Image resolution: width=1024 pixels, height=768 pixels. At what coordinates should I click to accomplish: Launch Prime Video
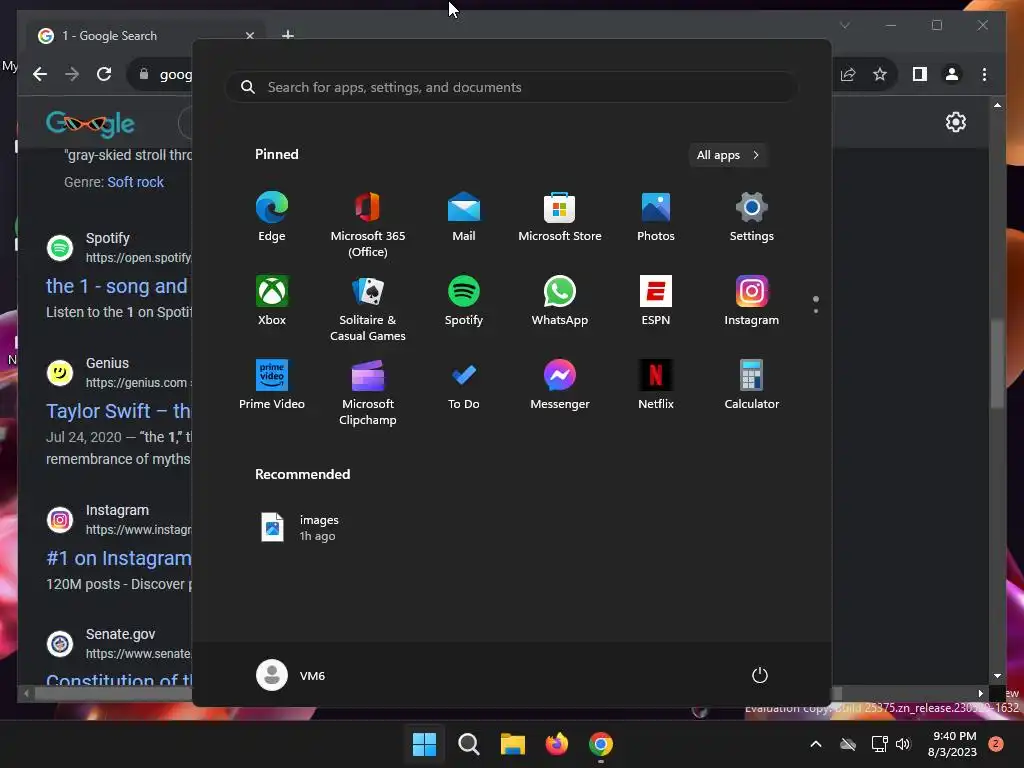point(272,385)
